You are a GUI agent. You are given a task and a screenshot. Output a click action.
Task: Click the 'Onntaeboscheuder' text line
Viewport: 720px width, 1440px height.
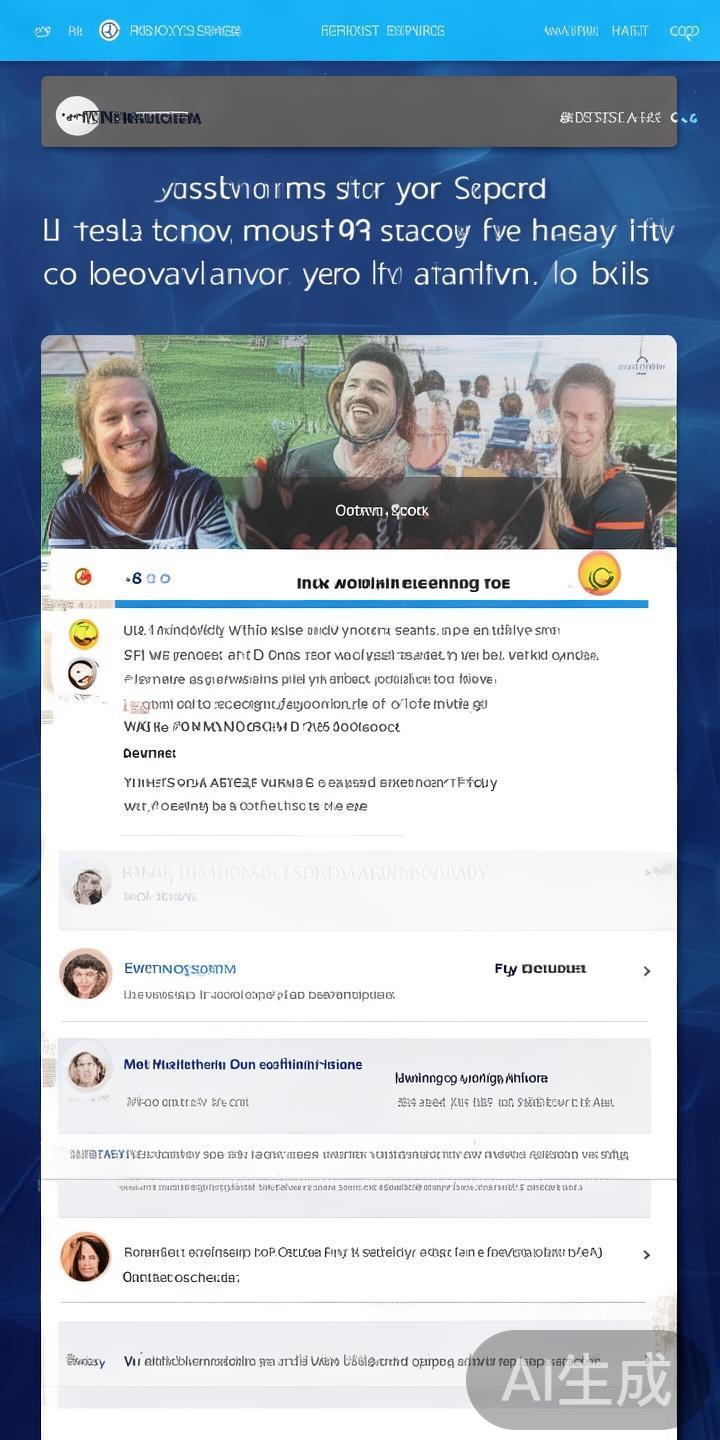click(181, 1277)
